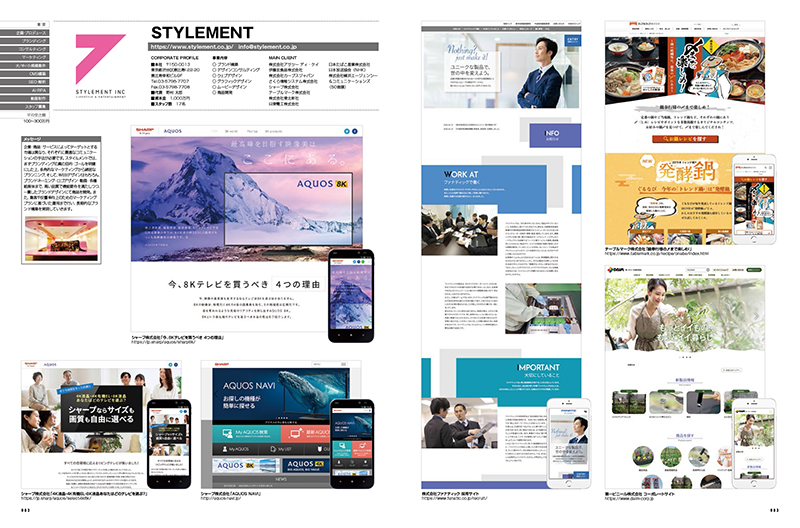Select the AI/RPA sidebar tag
The height and width of the screenshot is (528, 800).
pyautogui.click(x=23, y=90)
